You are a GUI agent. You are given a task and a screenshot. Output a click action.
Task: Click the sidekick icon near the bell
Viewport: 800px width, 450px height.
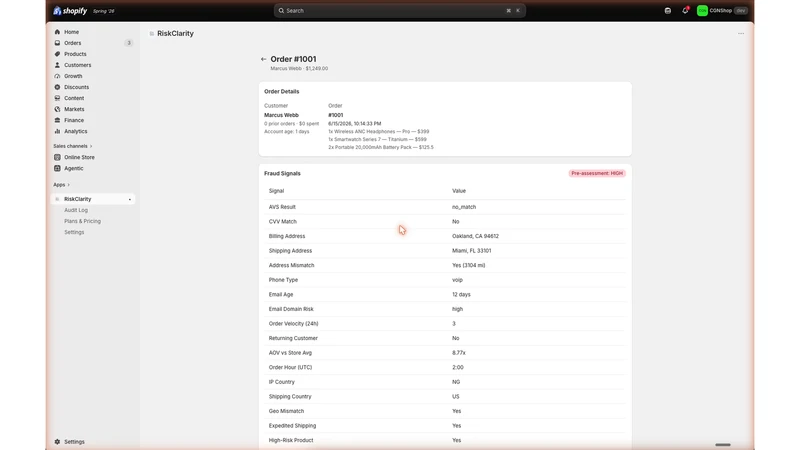click(667, 11)
